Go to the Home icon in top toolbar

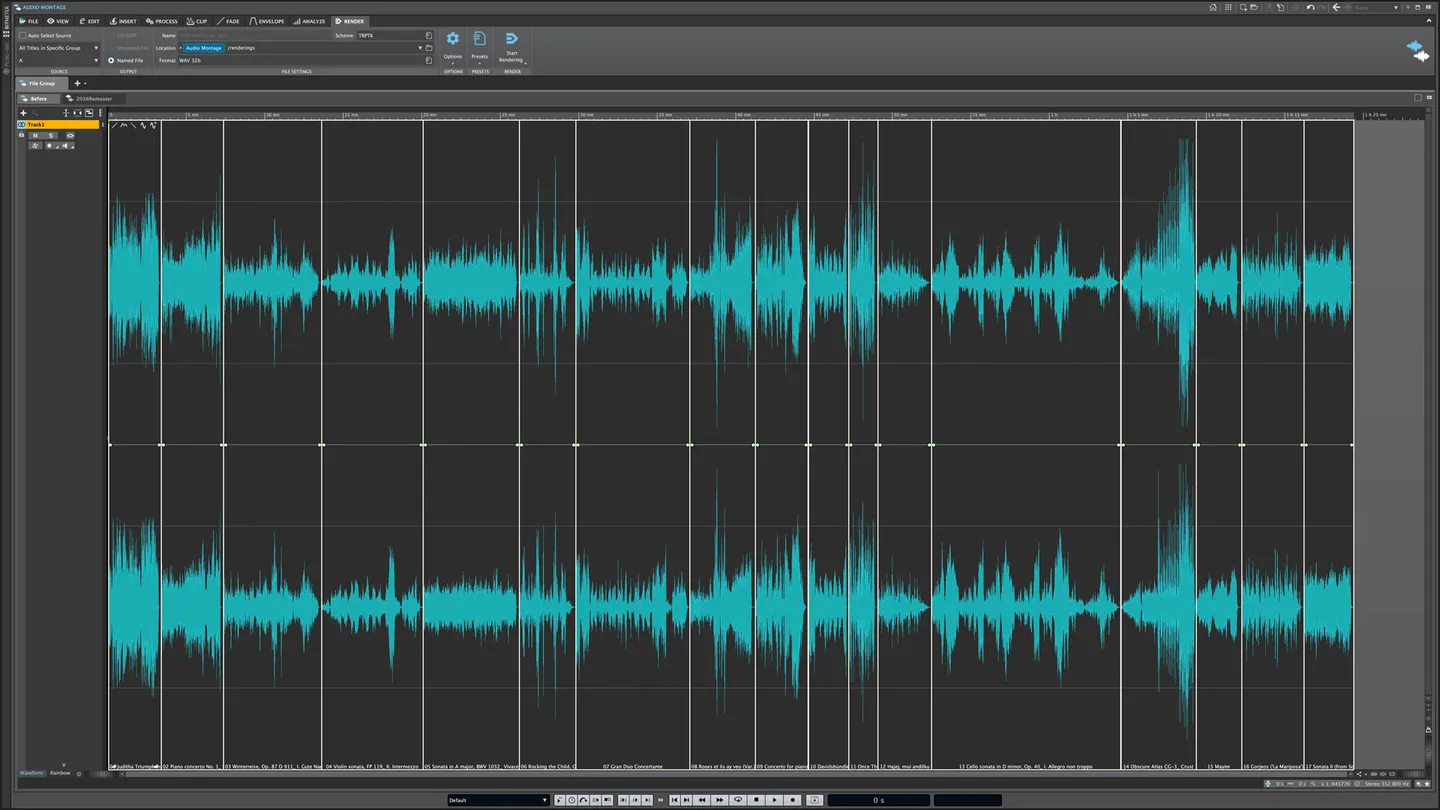pyautogui.click(x=1213, y=7)
